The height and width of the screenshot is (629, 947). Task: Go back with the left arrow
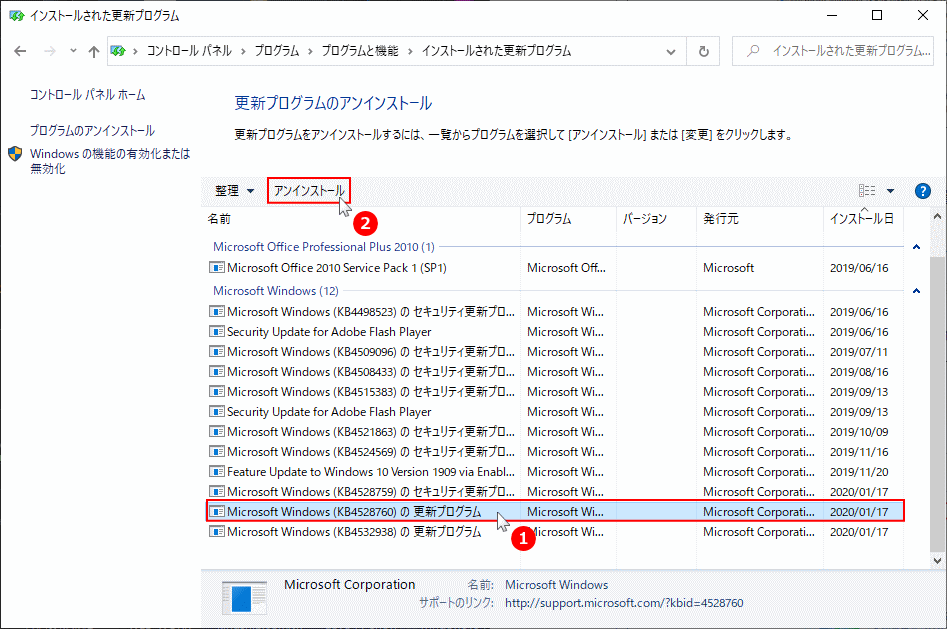20,51
